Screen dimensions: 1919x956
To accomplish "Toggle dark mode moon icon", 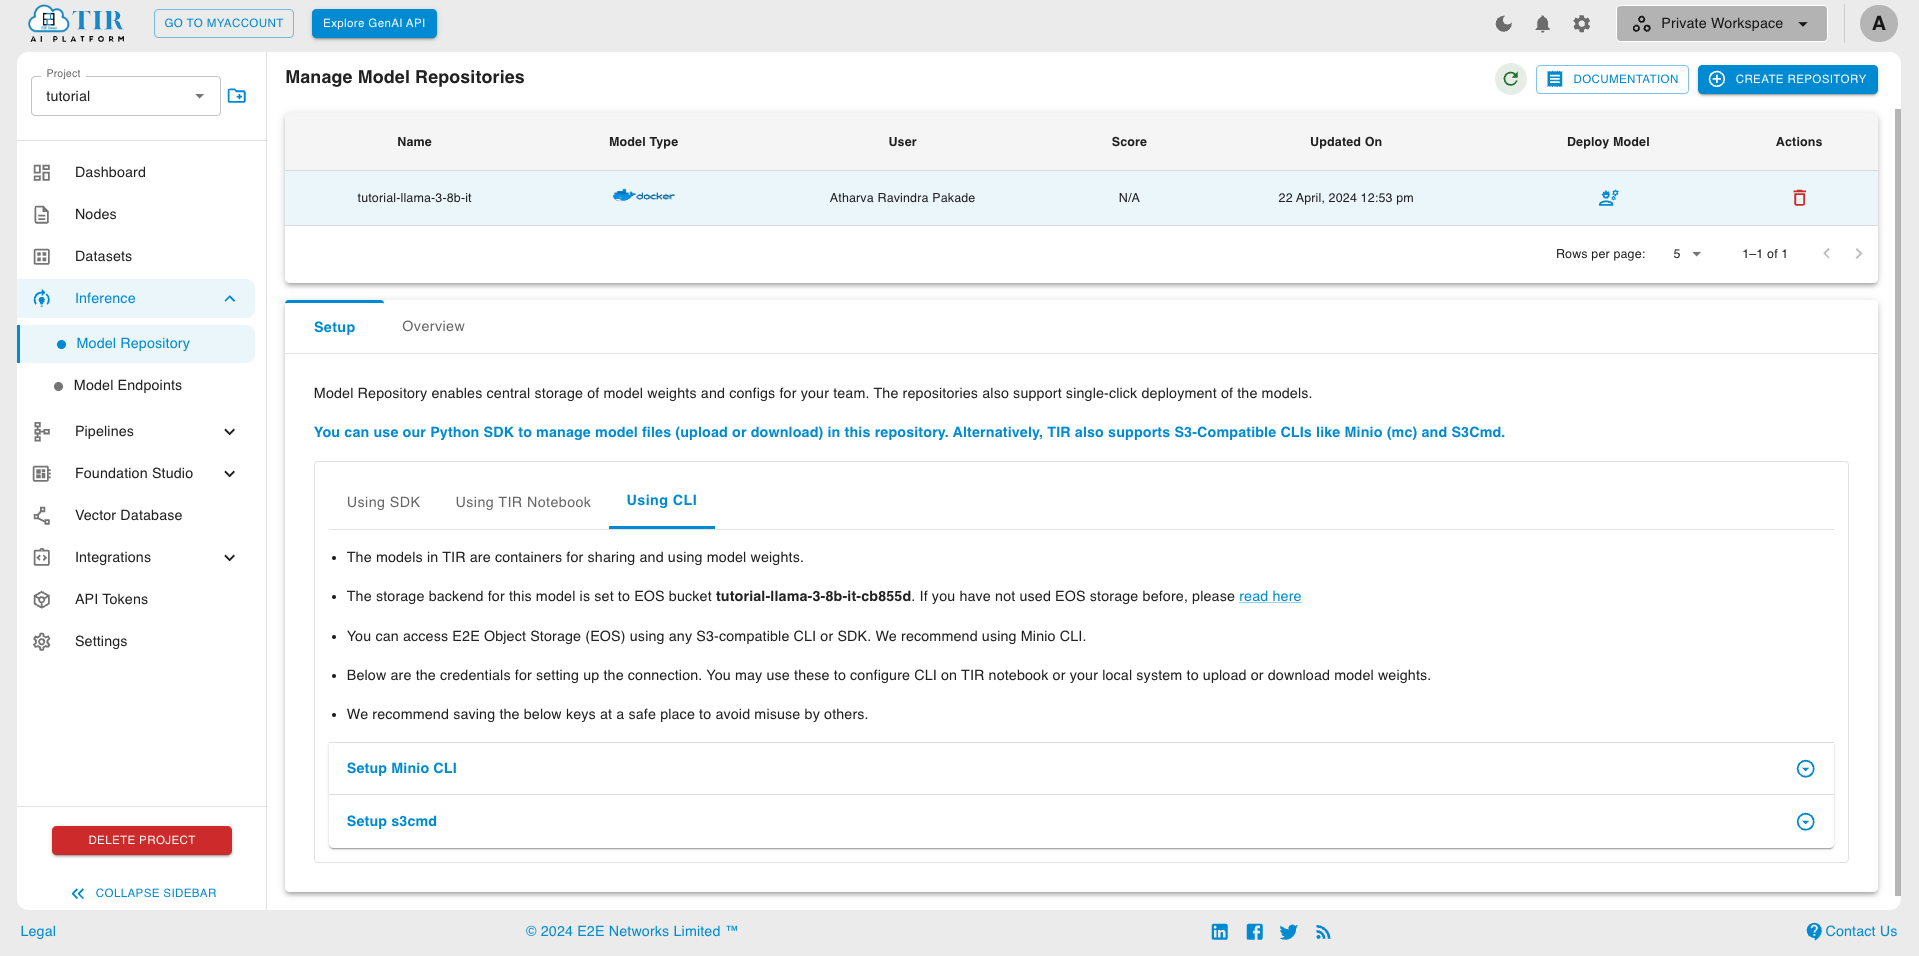I will pos(1503,23).
